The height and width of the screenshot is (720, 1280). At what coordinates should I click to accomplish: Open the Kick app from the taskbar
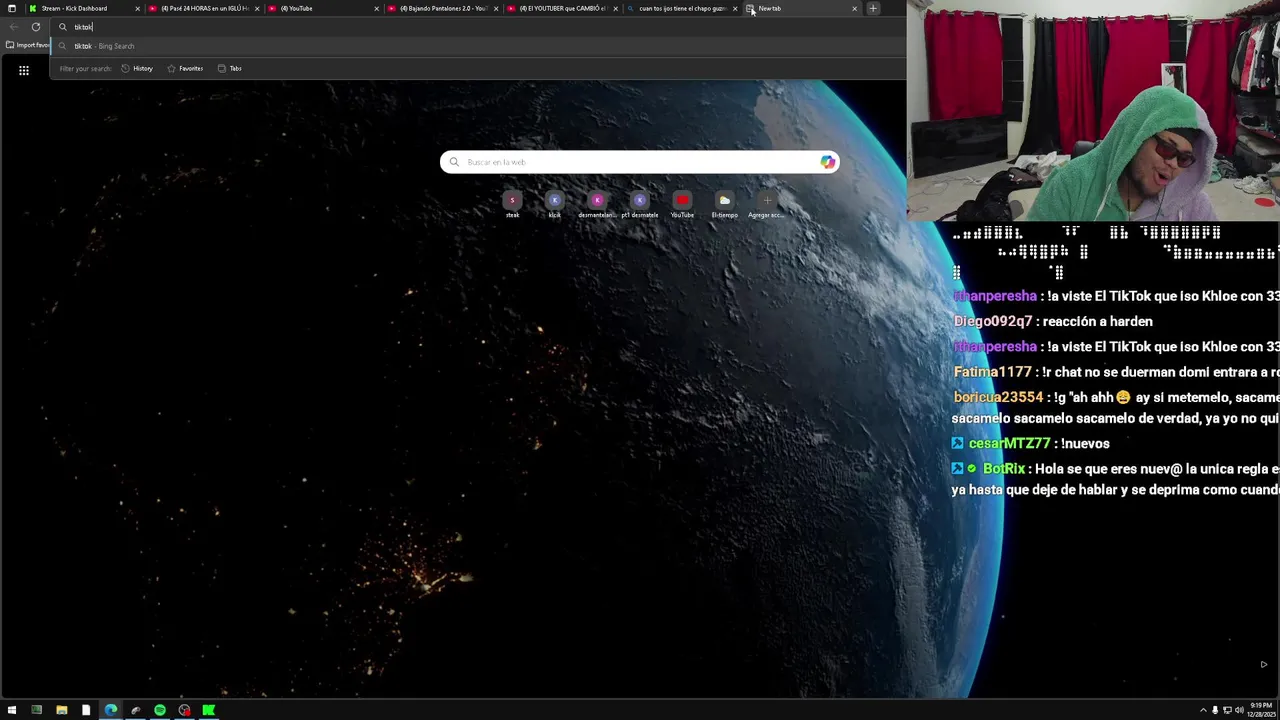pyautogui.click(x=209, y=710)
